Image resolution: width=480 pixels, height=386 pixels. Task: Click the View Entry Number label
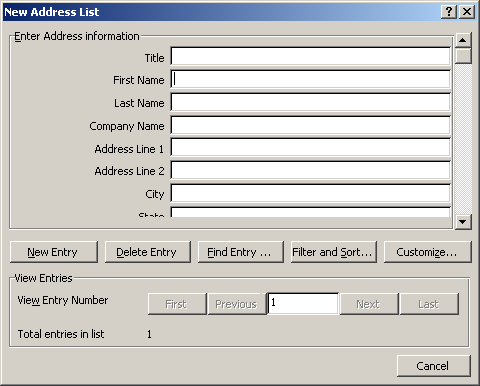[63, 300]
